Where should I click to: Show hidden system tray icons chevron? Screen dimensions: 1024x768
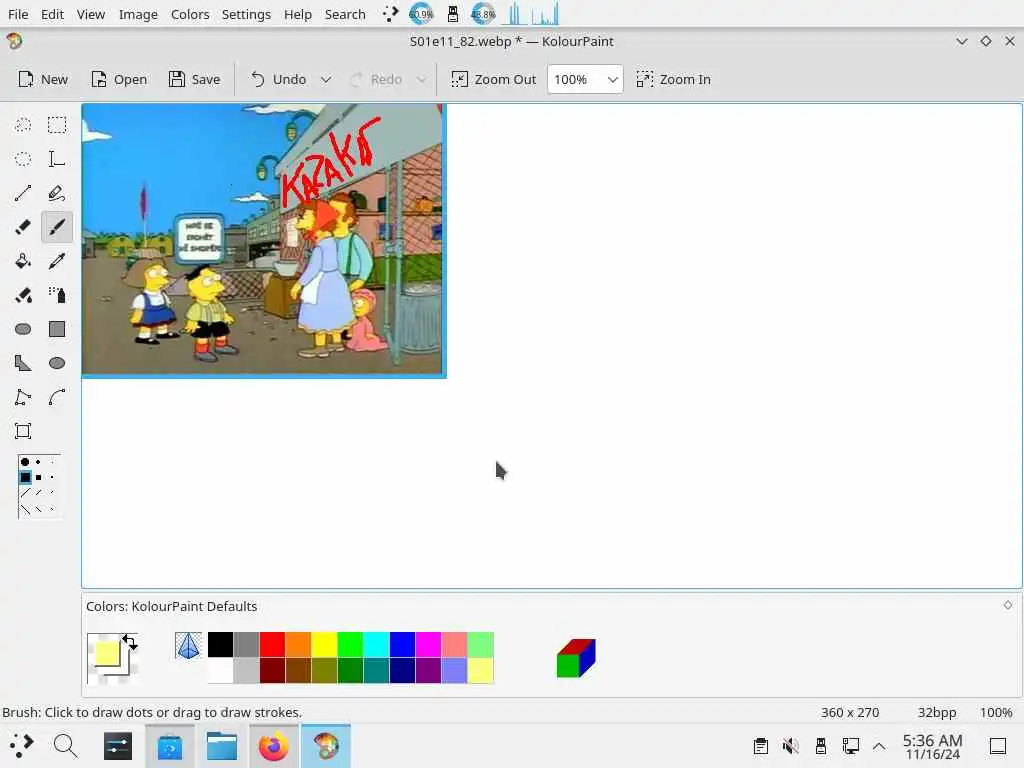879,746
